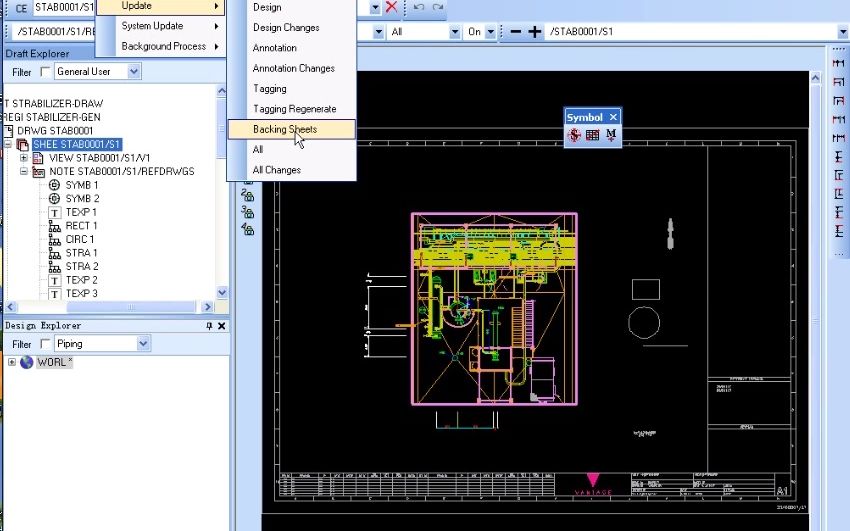Select All Changes menu option

click(276, 170)
